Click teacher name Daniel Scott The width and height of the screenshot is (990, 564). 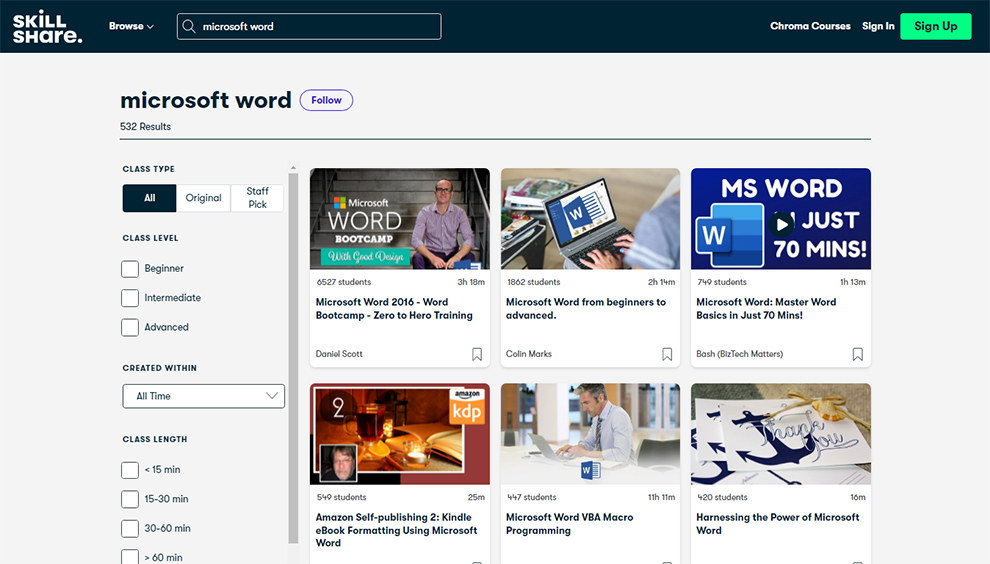point(339,354)
